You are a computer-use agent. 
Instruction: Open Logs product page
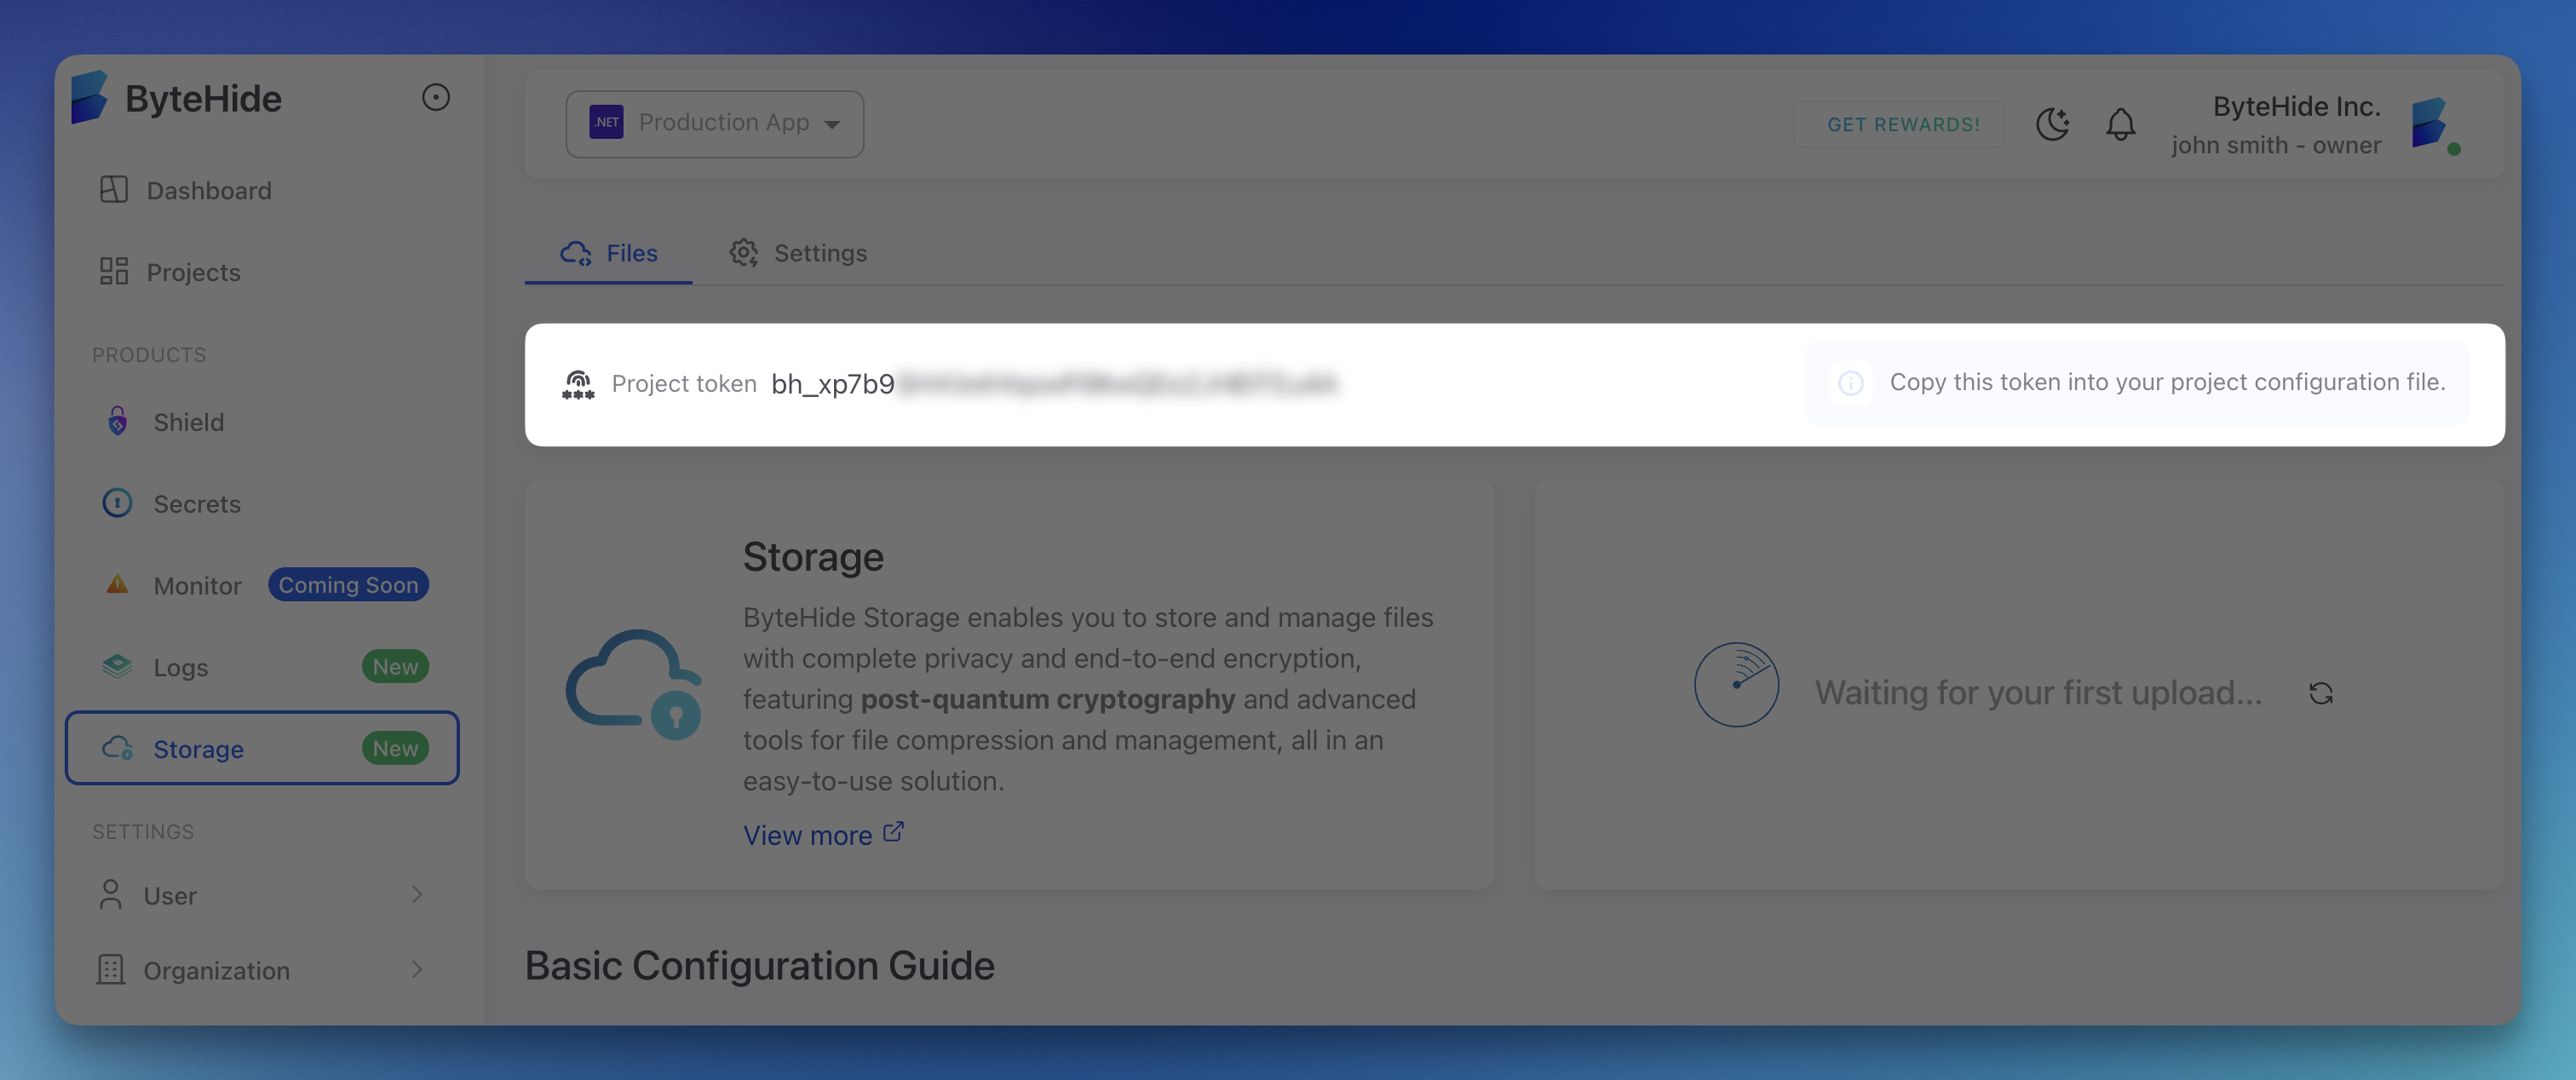coord(180,667)
